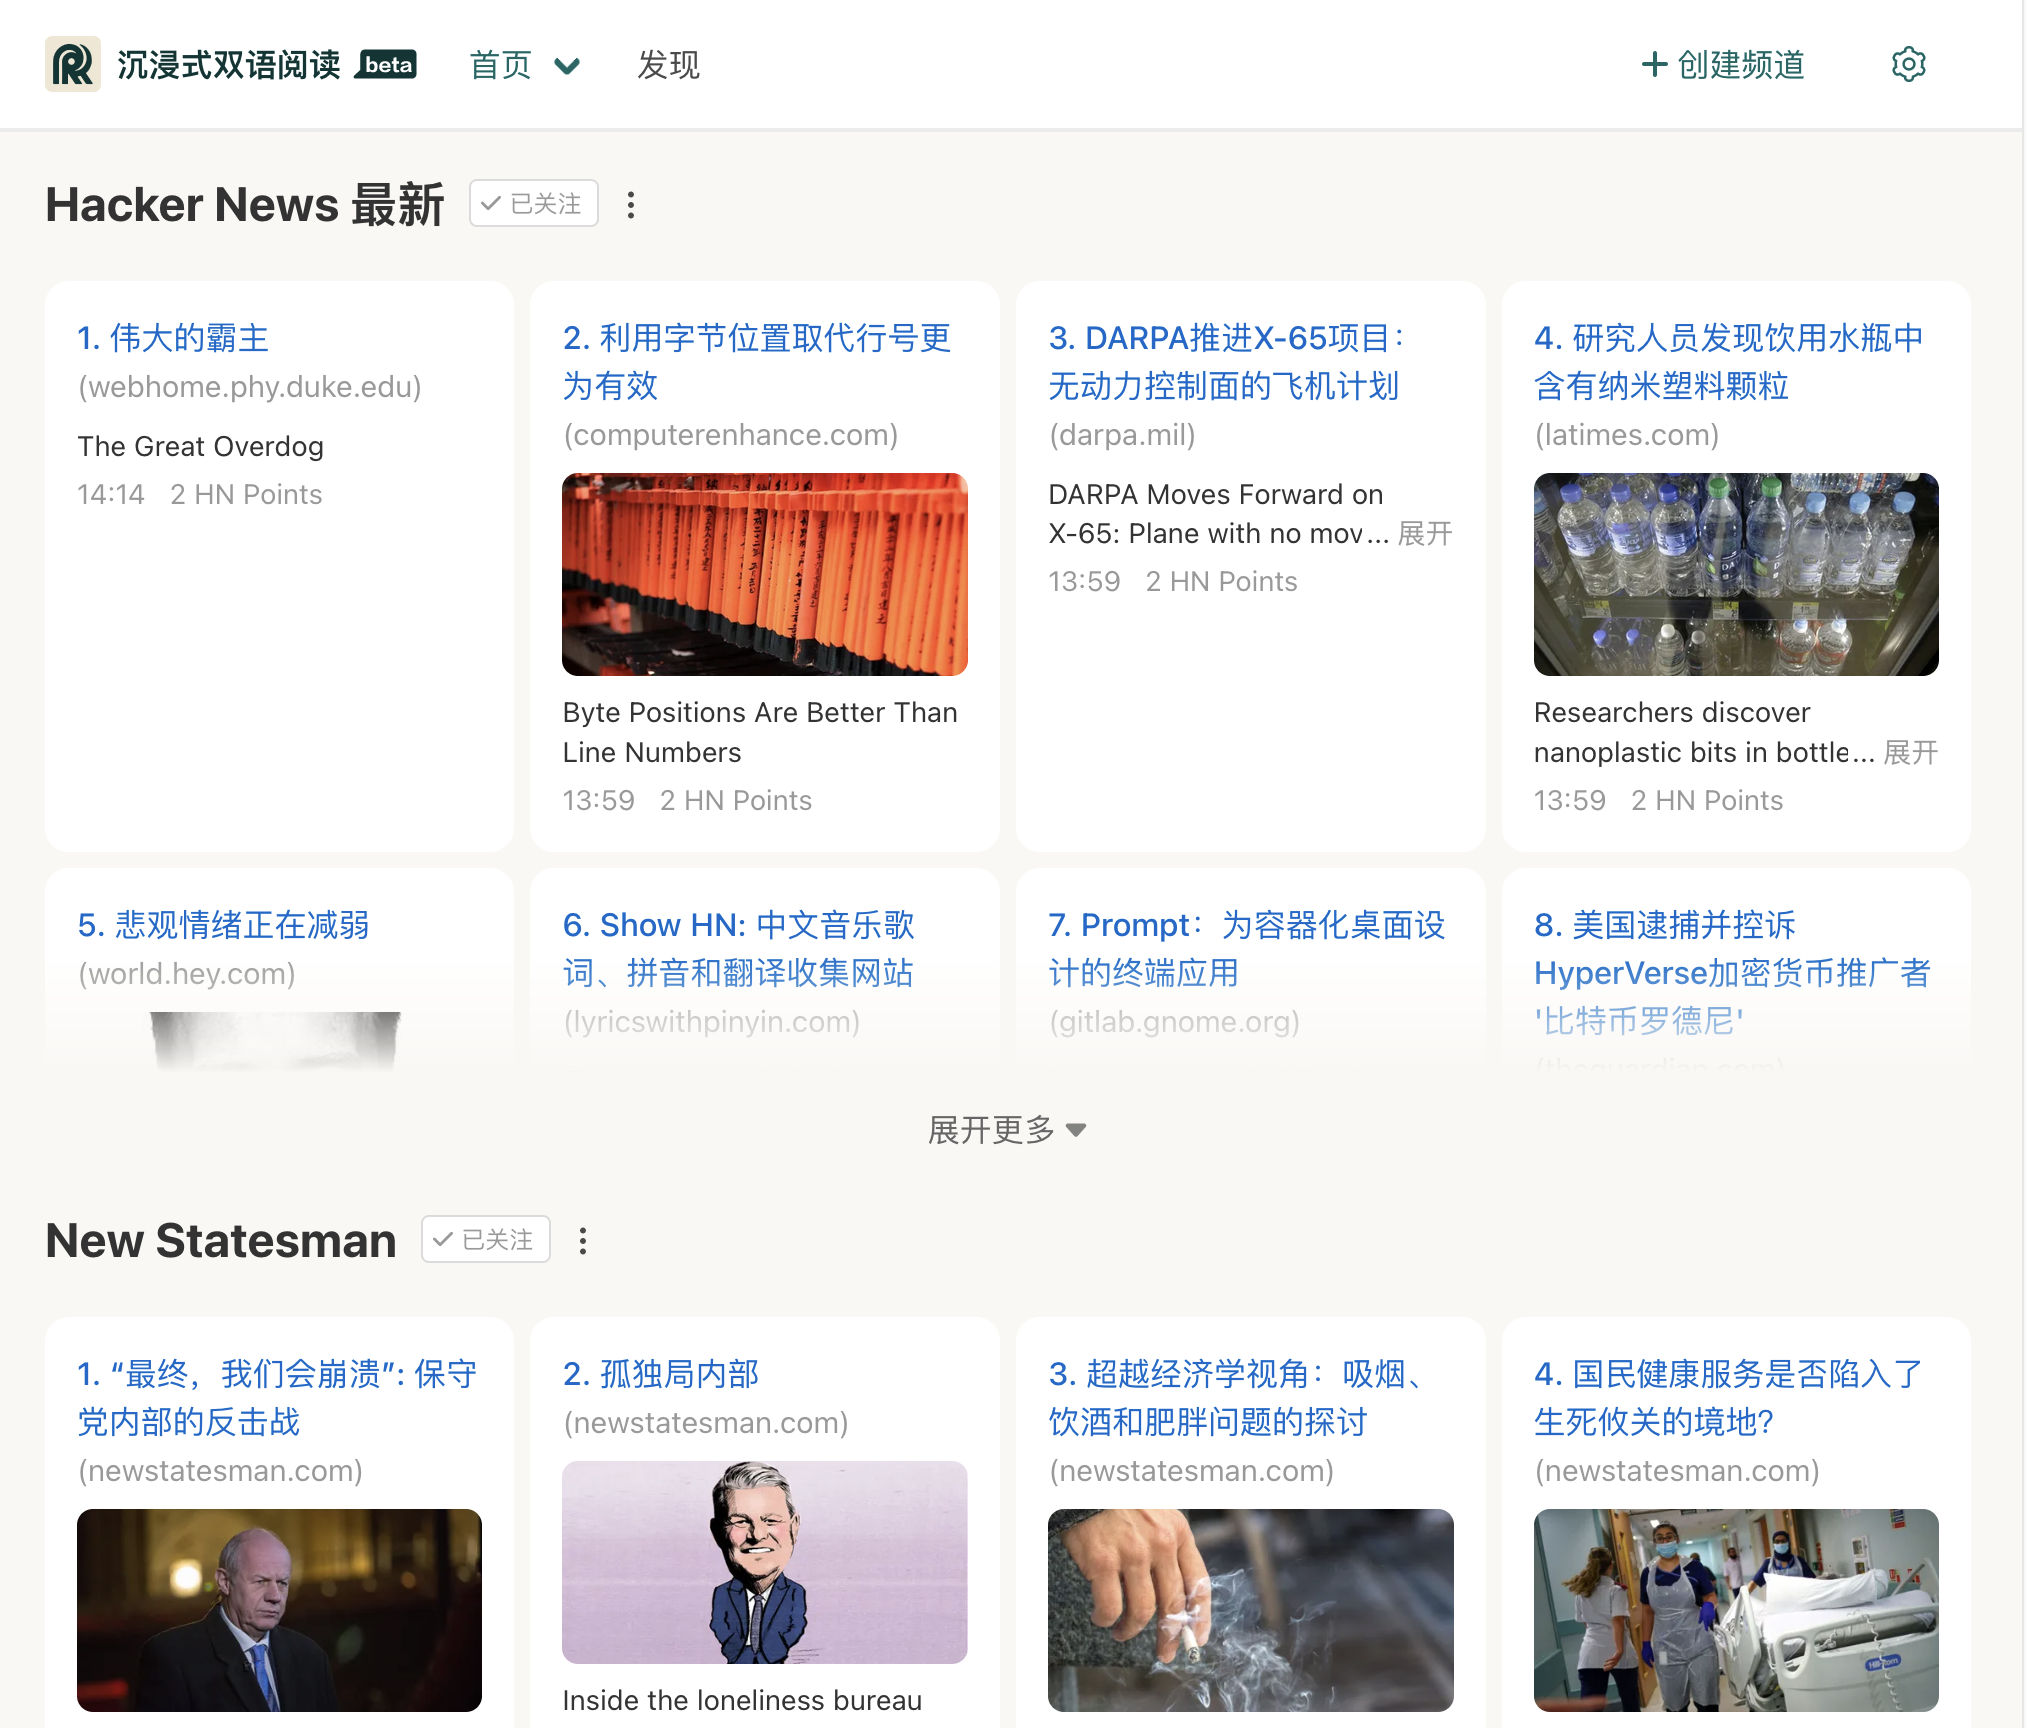The image size is (2026, 1728).
Task: Click Byte Positions Are Better Than Line Numbers text
Action: pos(760,732)
